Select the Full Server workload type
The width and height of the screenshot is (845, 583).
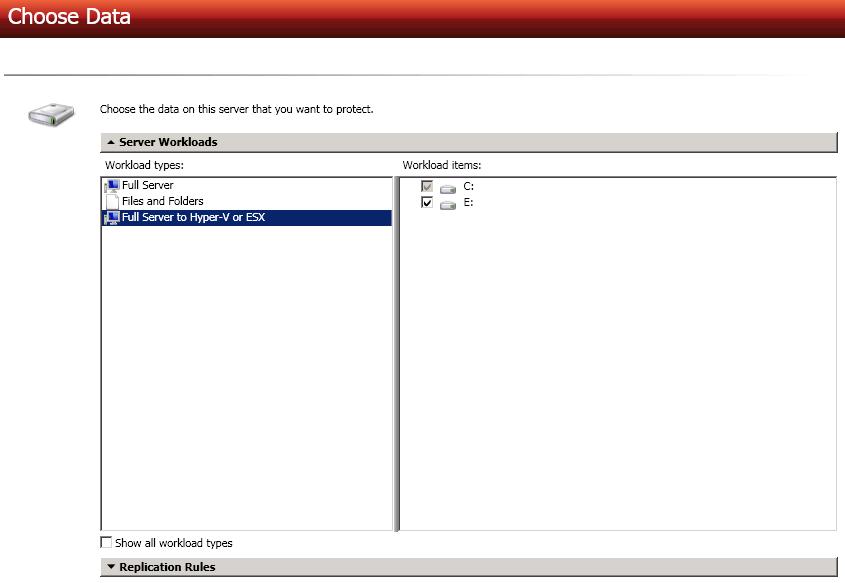click(147, 185)
